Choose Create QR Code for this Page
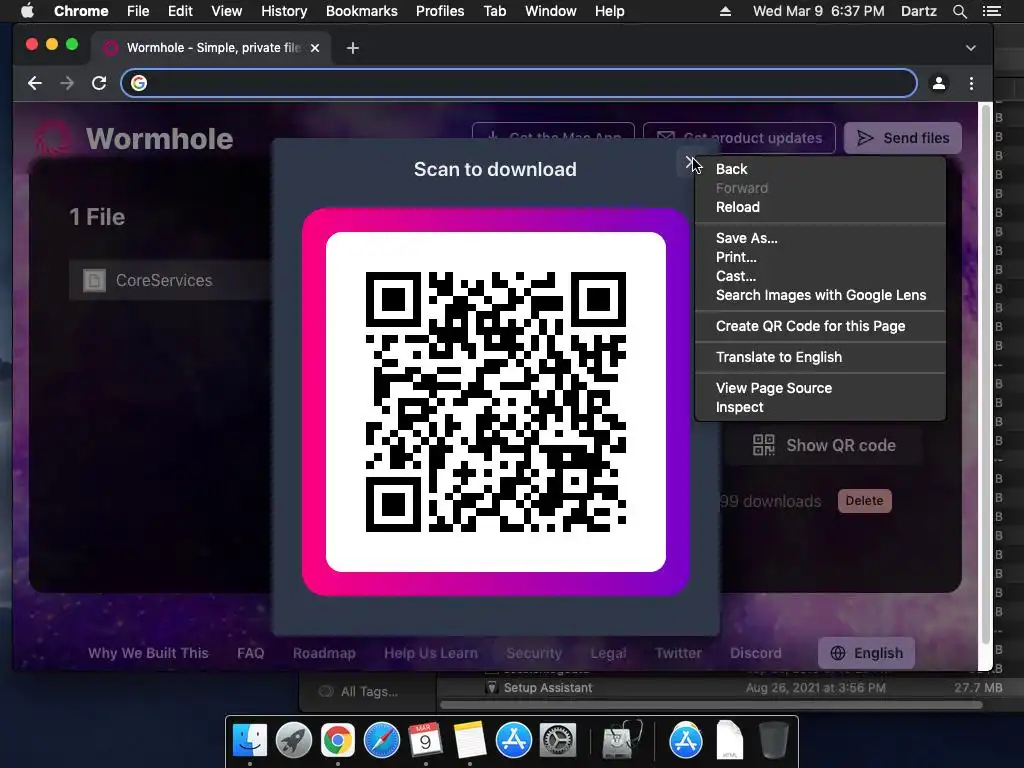1024x768 pixels. [x=810, y=326]
